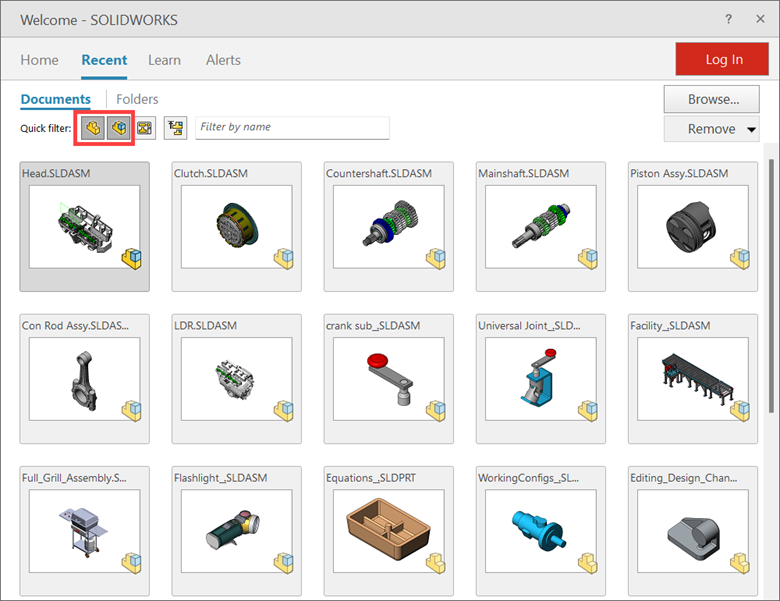The image size is (780, 601).
Task: Open Countershaft.SLDASM thumbnail
Action: pyautogui.click(x=389, y=227)
